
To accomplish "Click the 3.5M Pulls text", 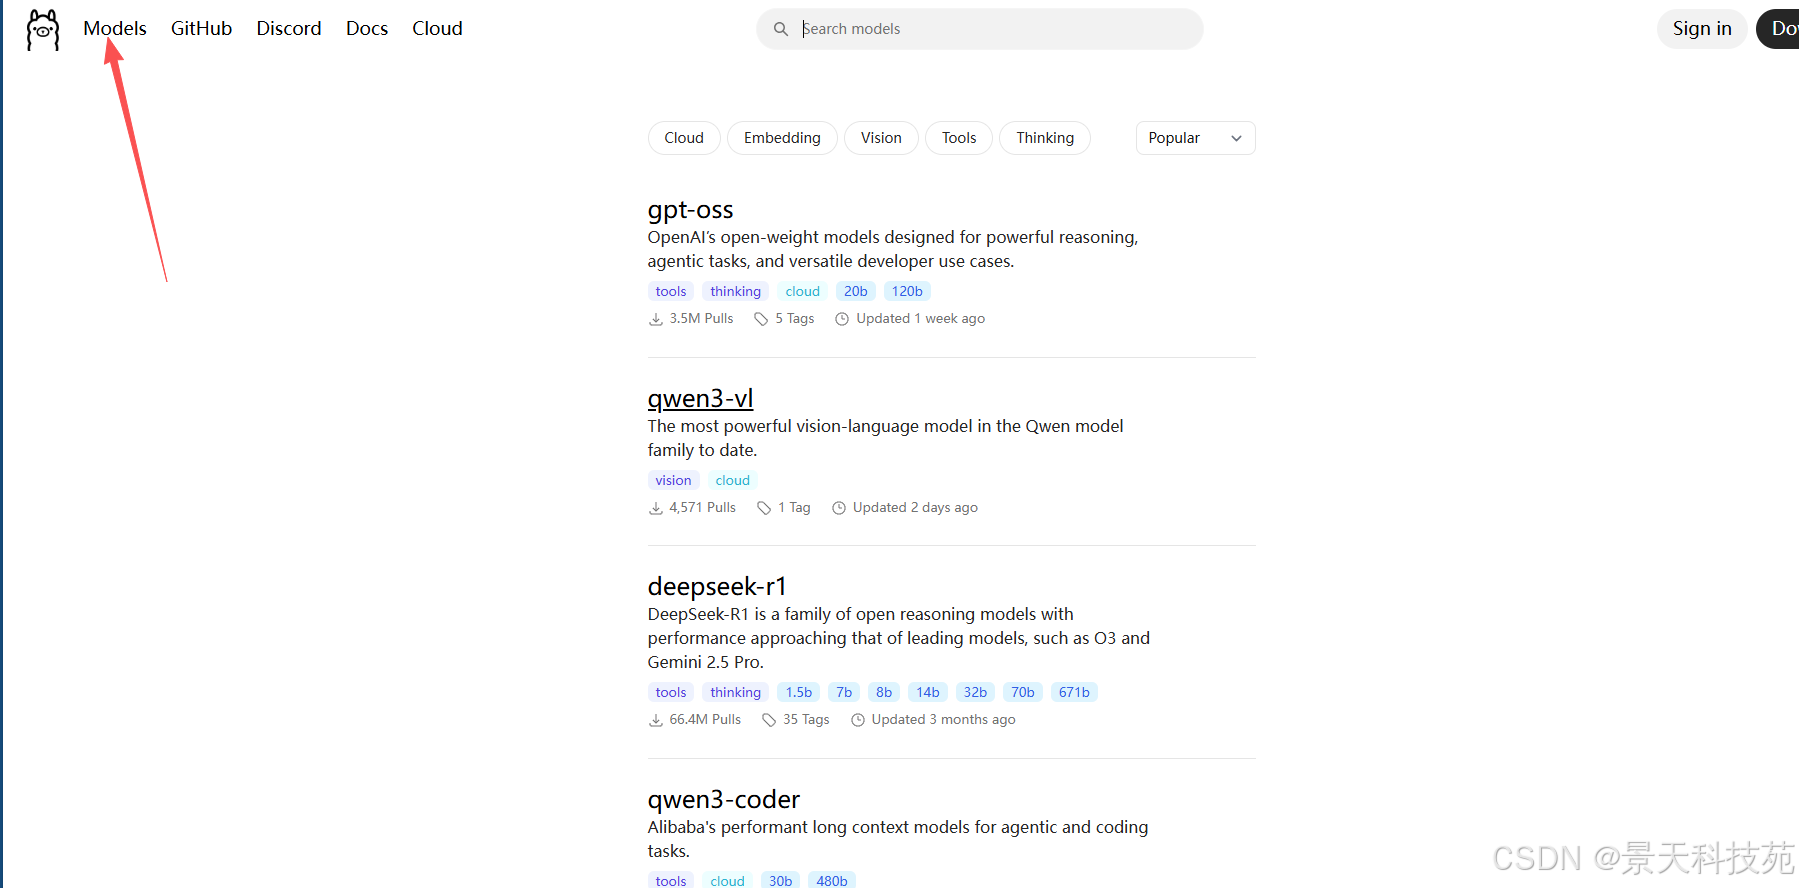I will point(701,319).
